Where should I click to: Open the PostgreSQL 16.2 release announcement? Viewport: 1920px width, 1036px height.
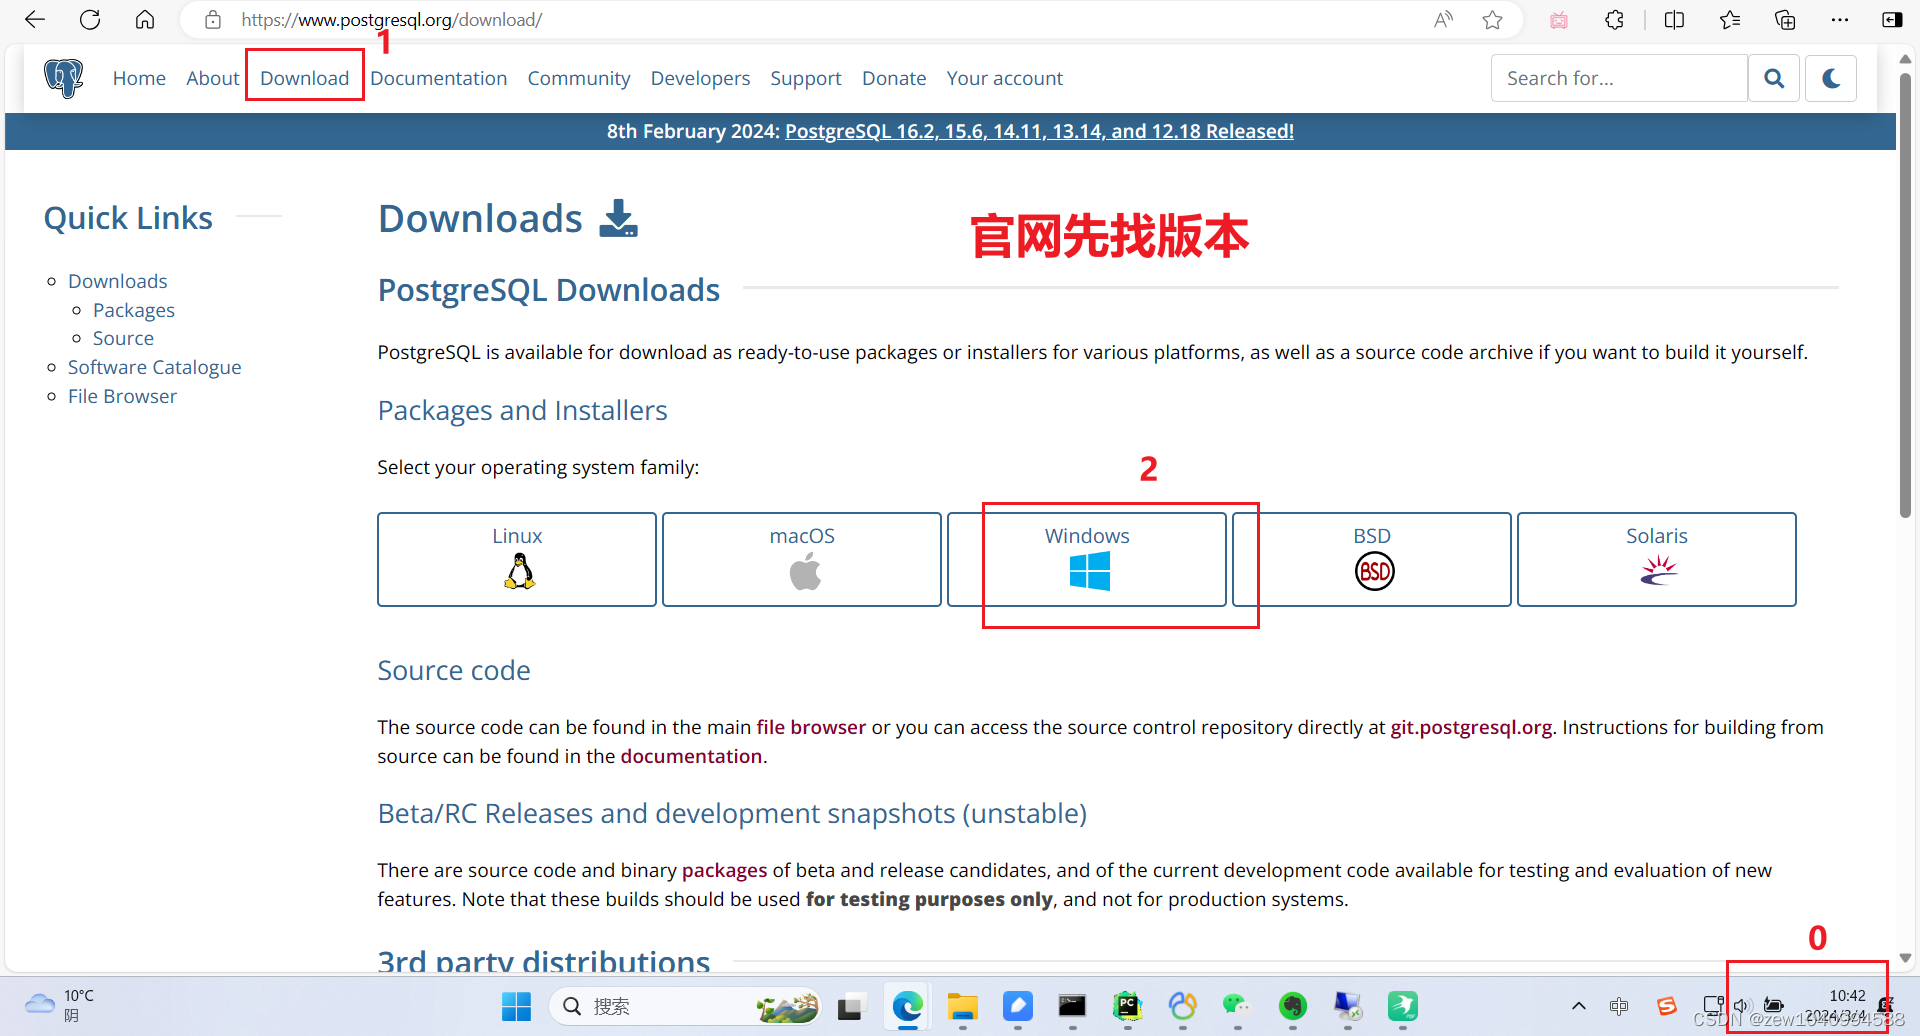(1038, 130)
